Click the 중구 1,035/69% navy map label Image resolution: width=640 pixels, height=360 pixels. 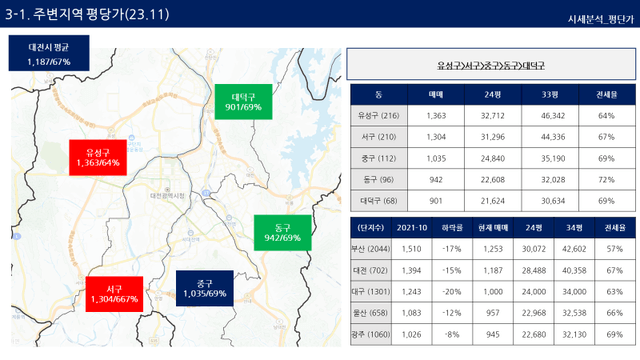[204, 288]
